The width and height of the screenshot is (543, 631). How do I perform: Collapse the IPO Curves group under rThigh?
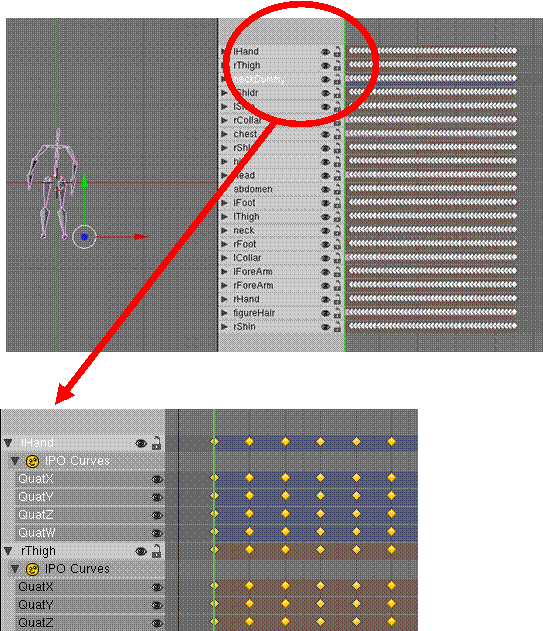click(15, 569)
